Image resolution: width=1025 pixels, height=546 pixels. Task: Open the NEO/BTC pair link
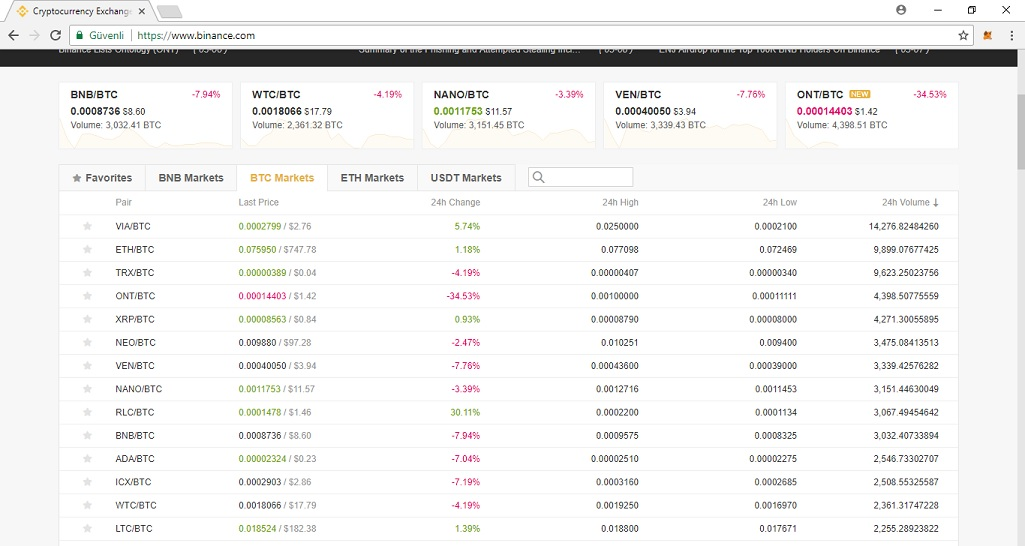point(135,342)
